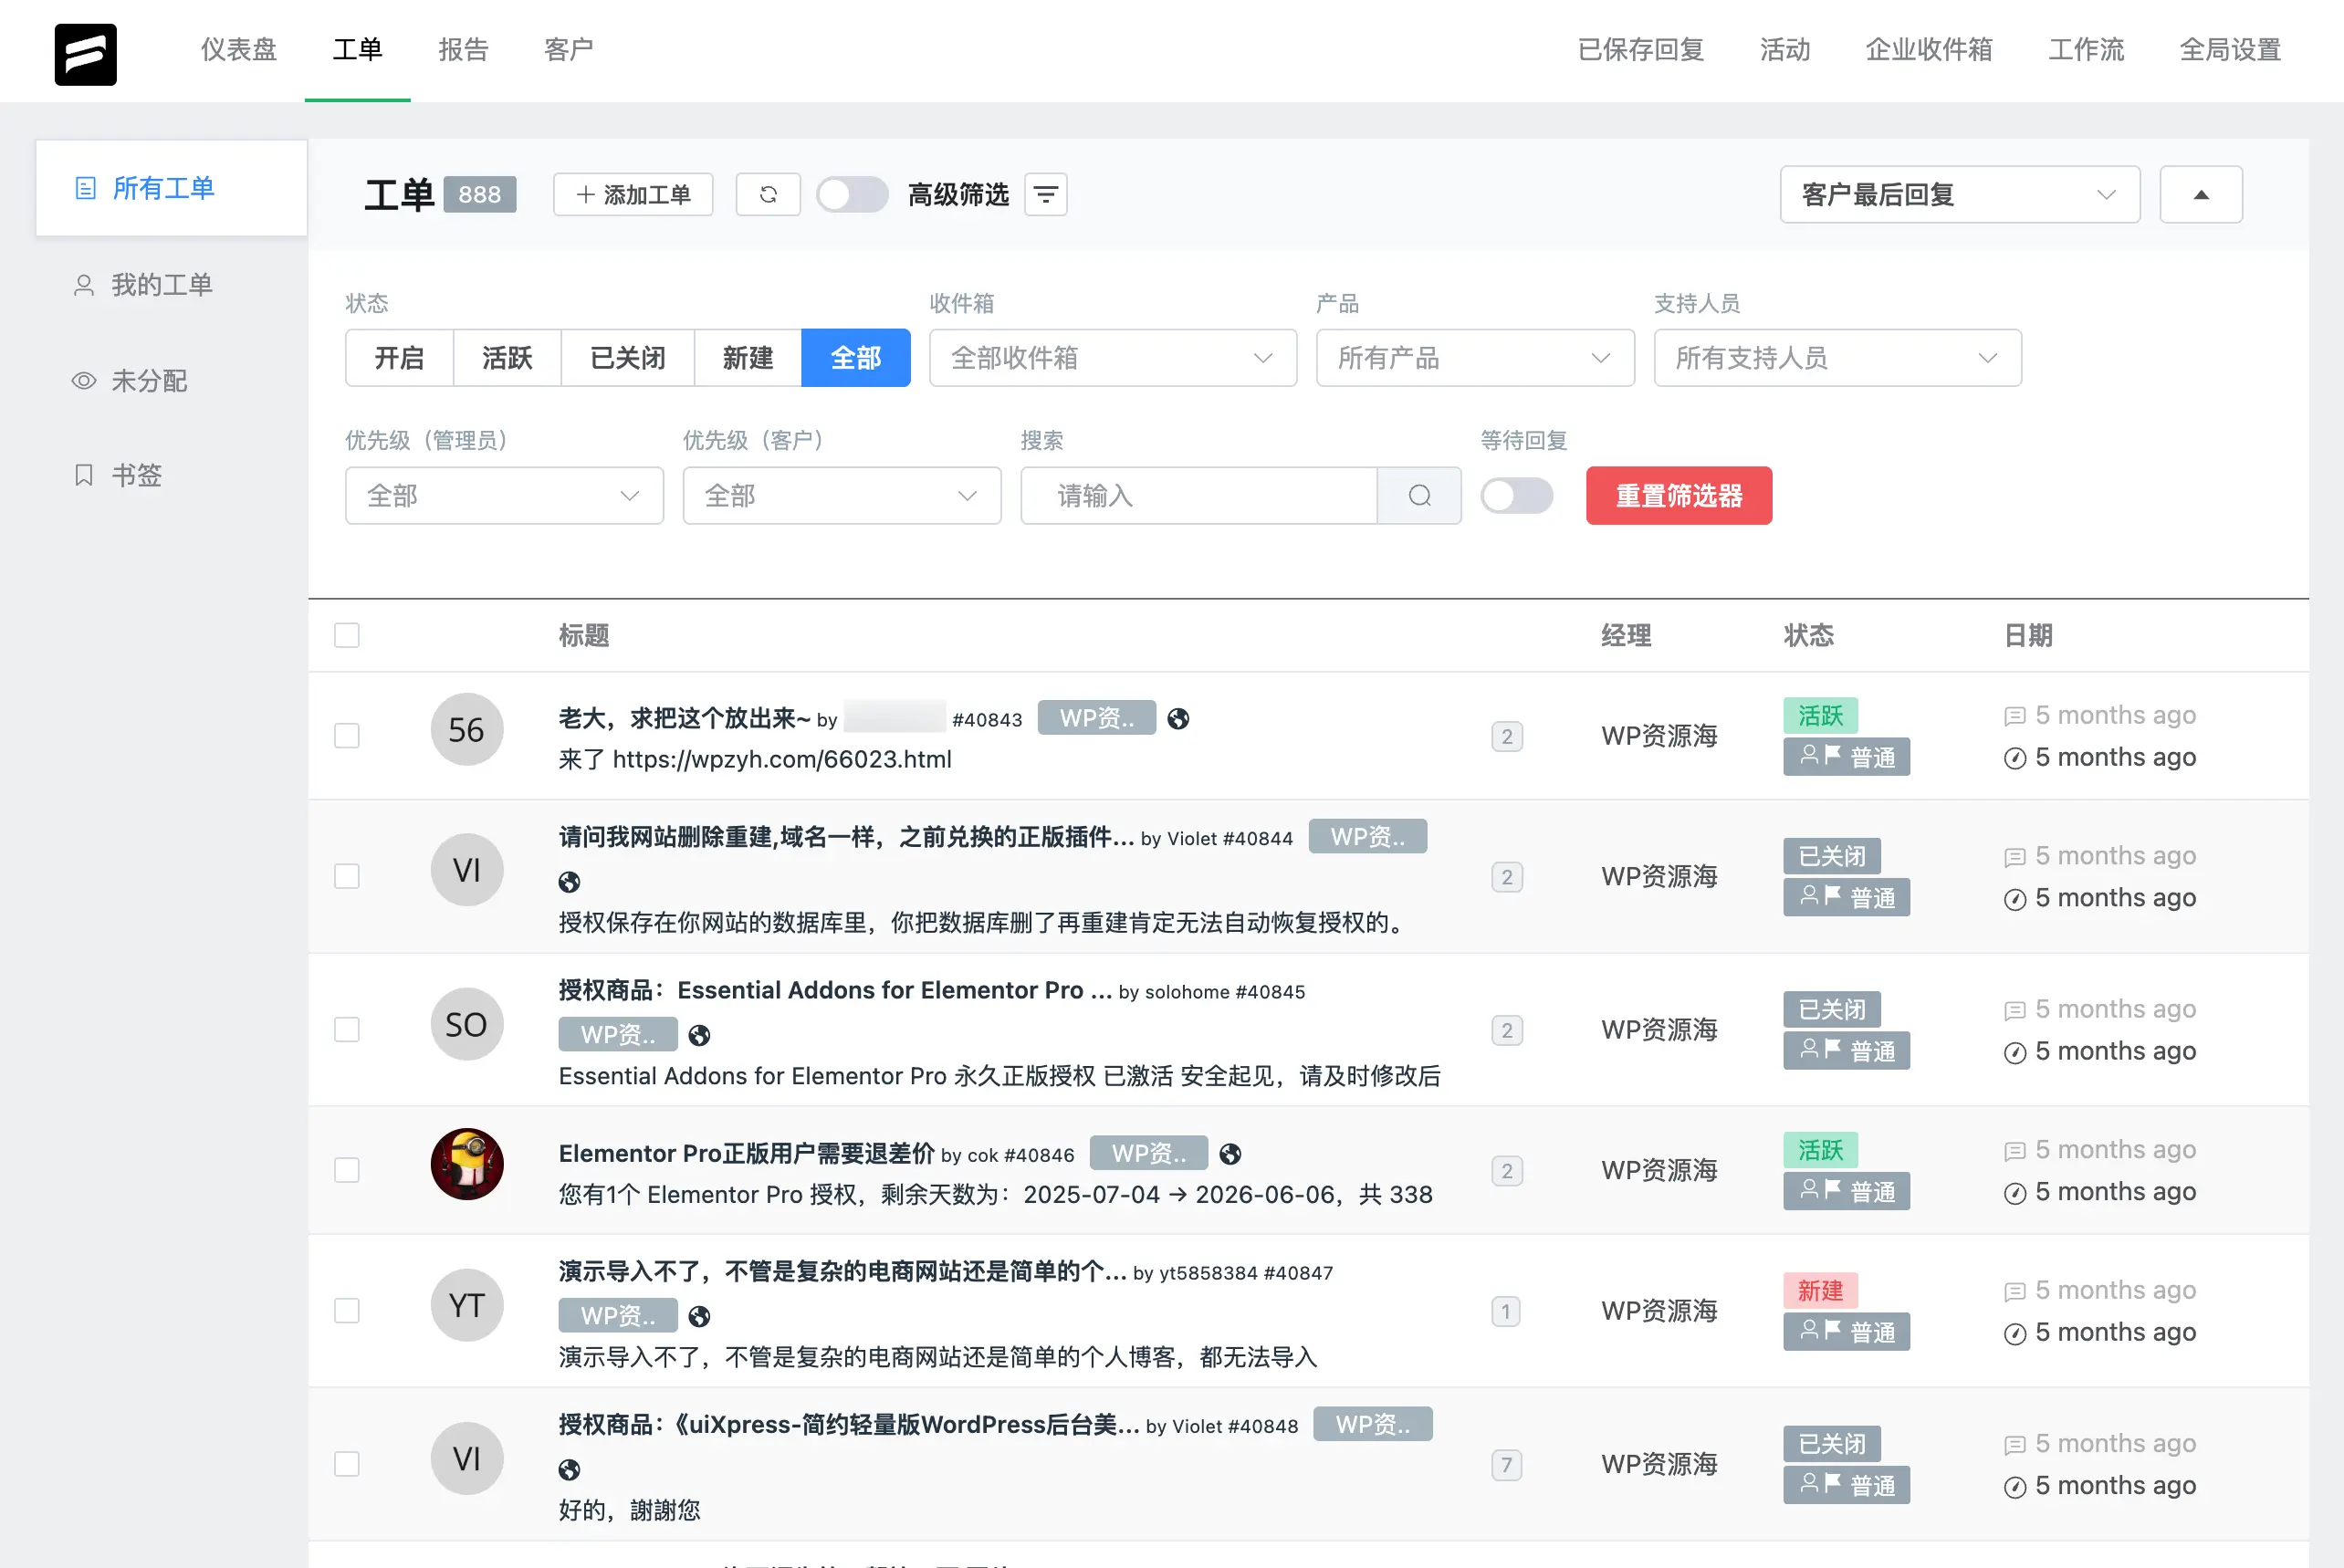Toggle the 高级筛选 advanced filter switch
Image resolution: width=2344 pixels, height=1568 pixels.
pyautogui.click(x=852, y=194)
